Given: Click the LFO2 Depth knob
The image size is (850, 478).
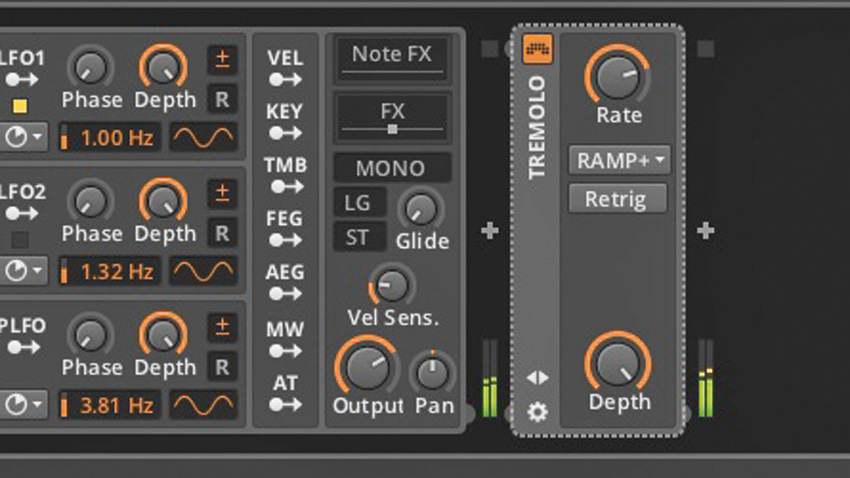Looking at the screenshot, I should click(163, 202).
